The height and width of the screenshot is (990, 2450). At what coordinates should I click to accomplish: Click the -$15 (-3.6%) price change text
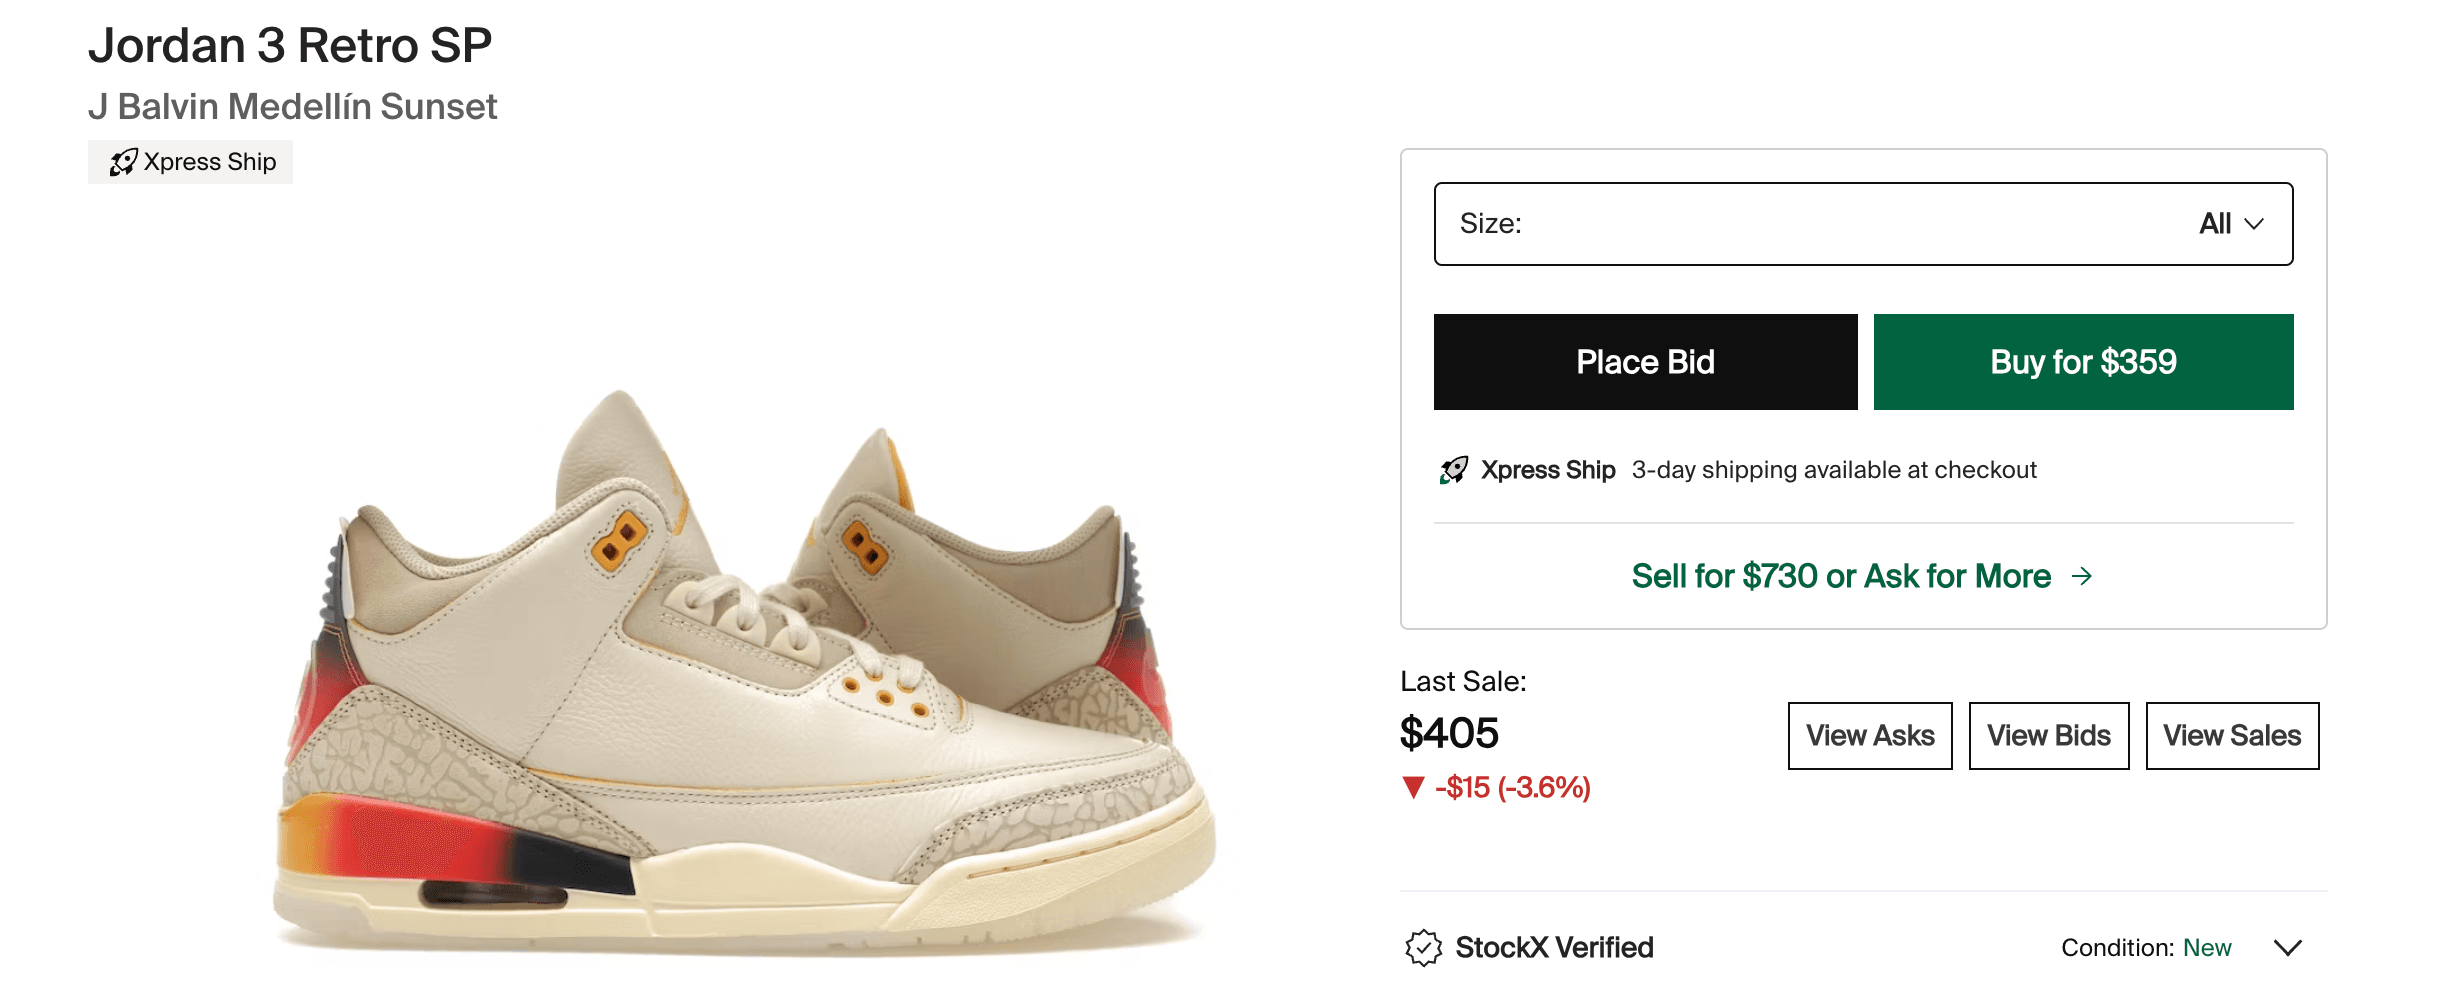click(x=1512, y=788)
